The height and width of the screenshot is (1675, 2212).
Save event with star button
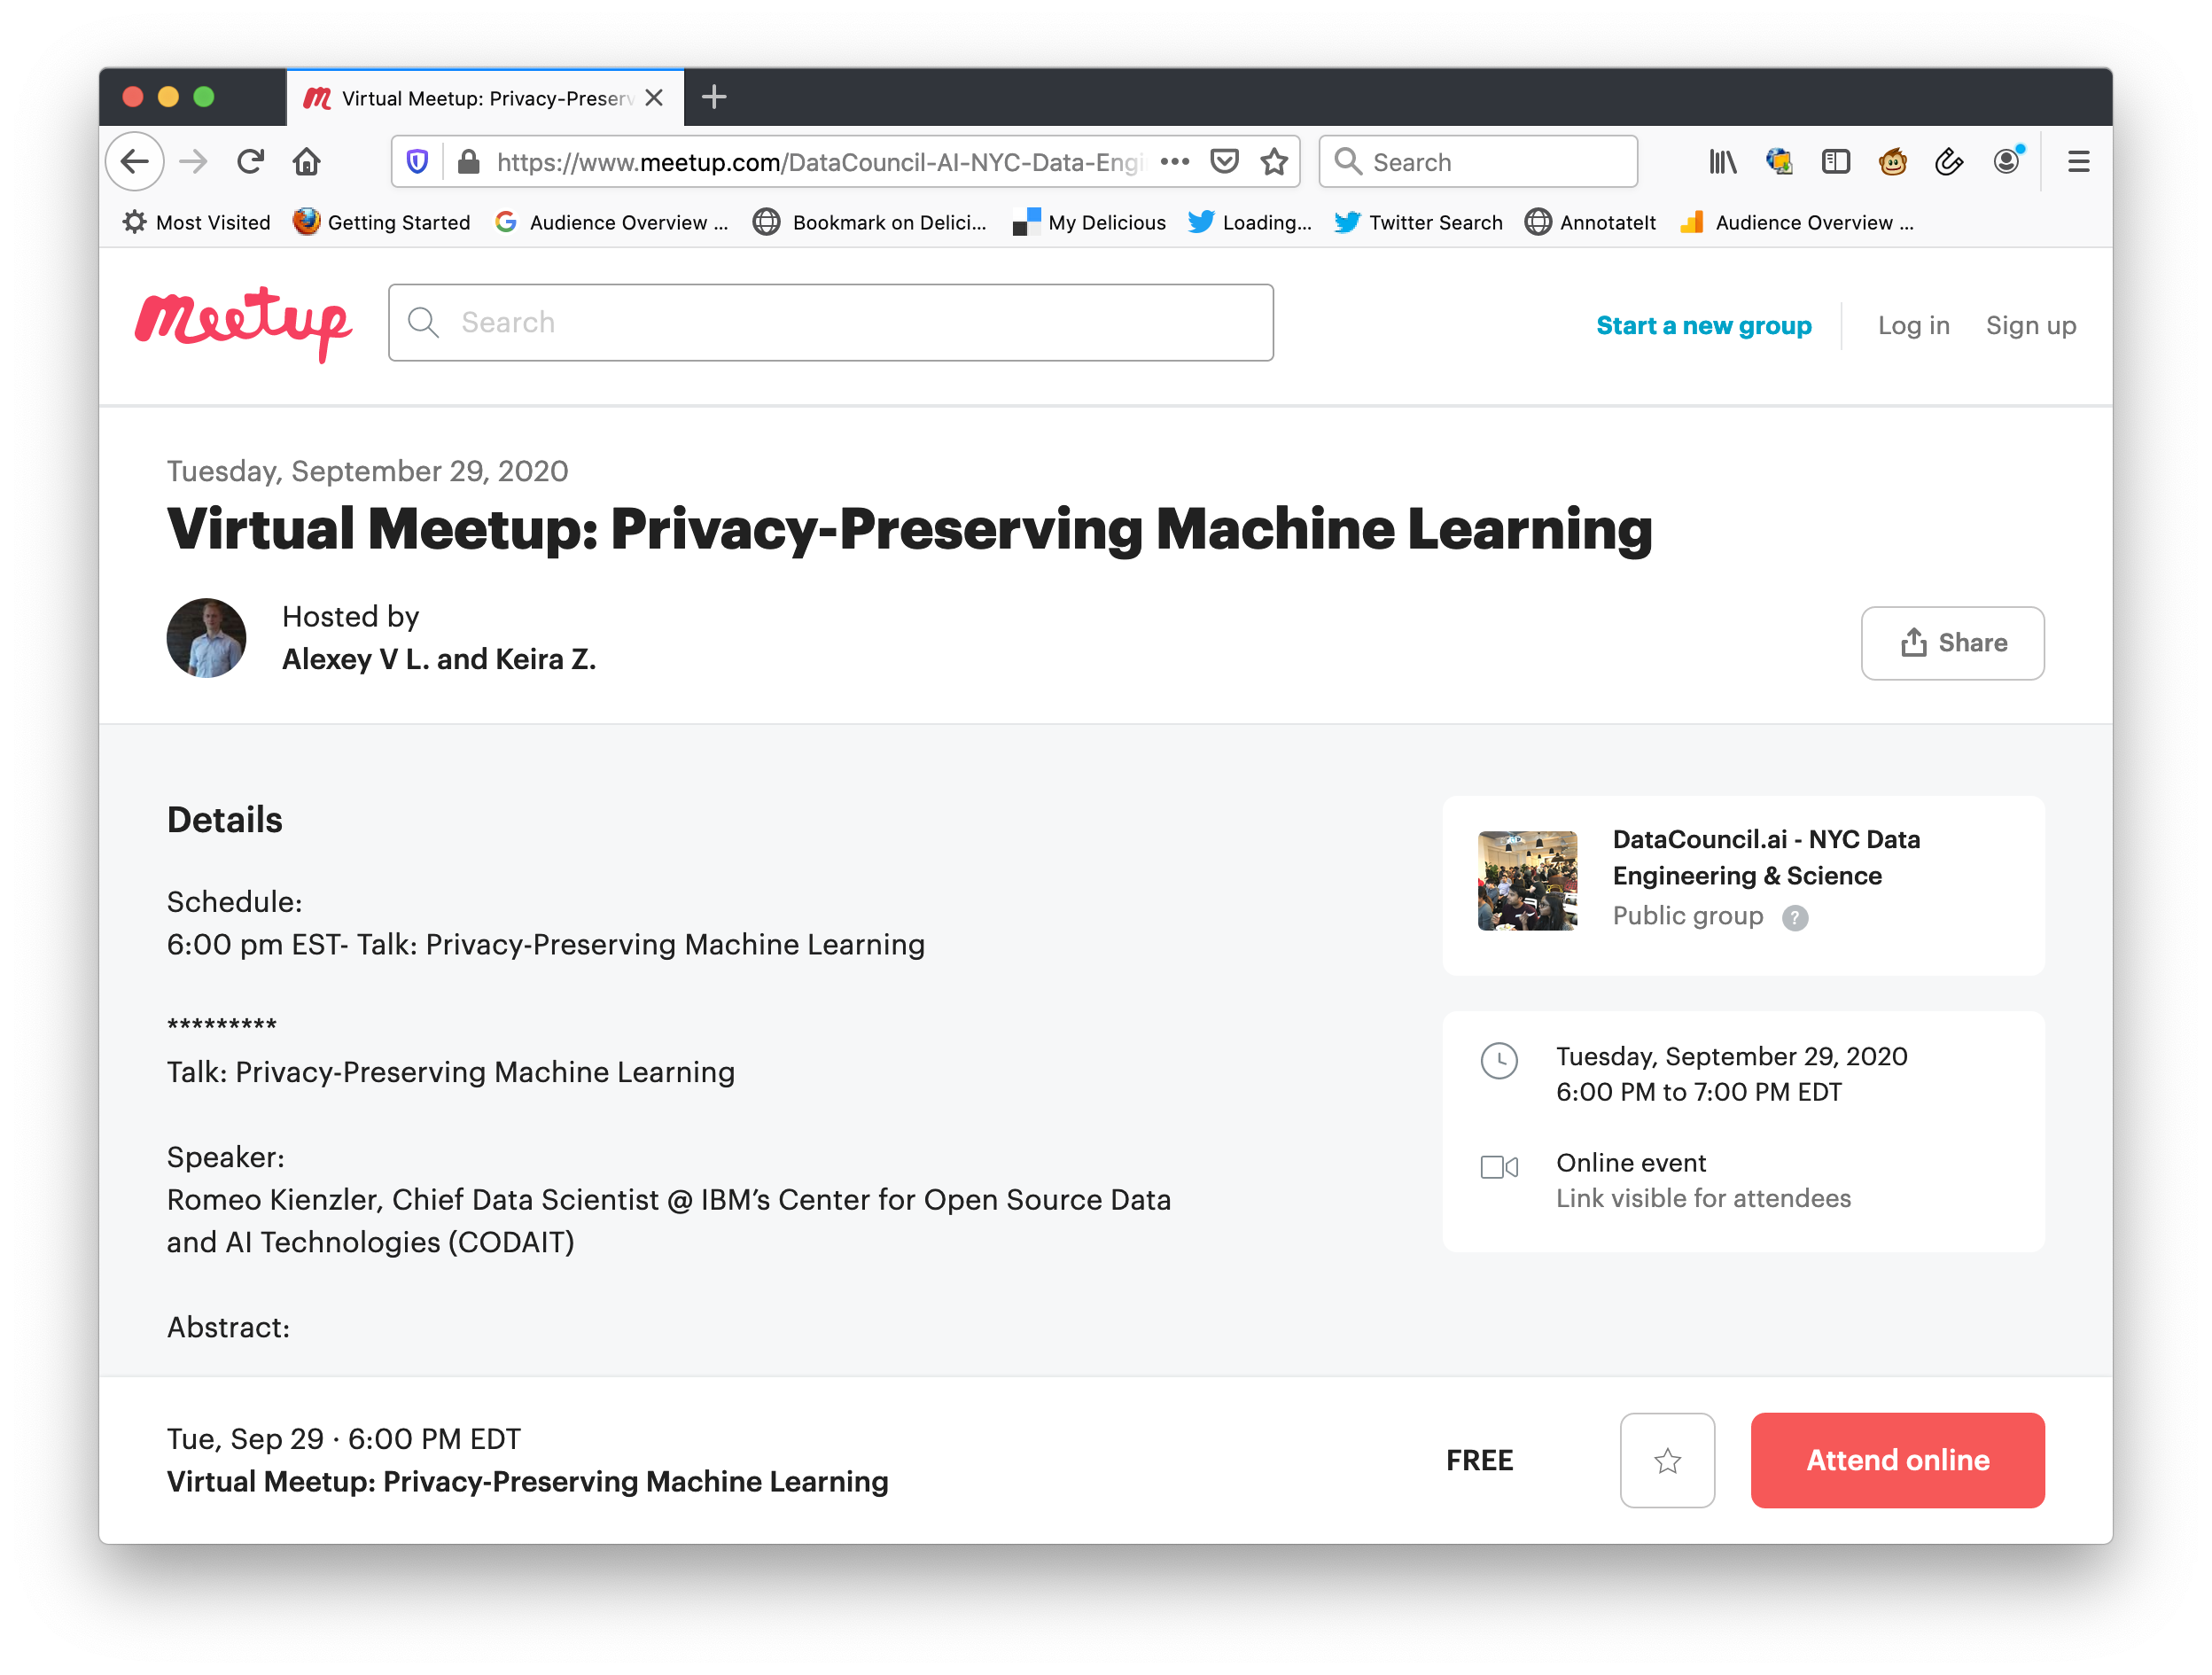coord(1667,1460)
